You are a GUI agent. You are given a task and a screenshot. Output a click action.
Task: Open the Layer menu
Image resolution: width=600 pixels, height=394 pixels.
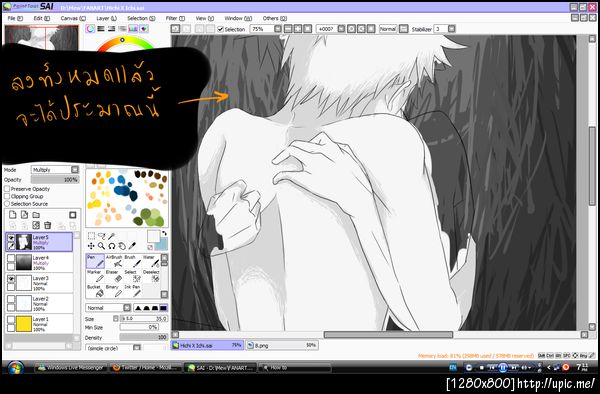click(106, 18)
